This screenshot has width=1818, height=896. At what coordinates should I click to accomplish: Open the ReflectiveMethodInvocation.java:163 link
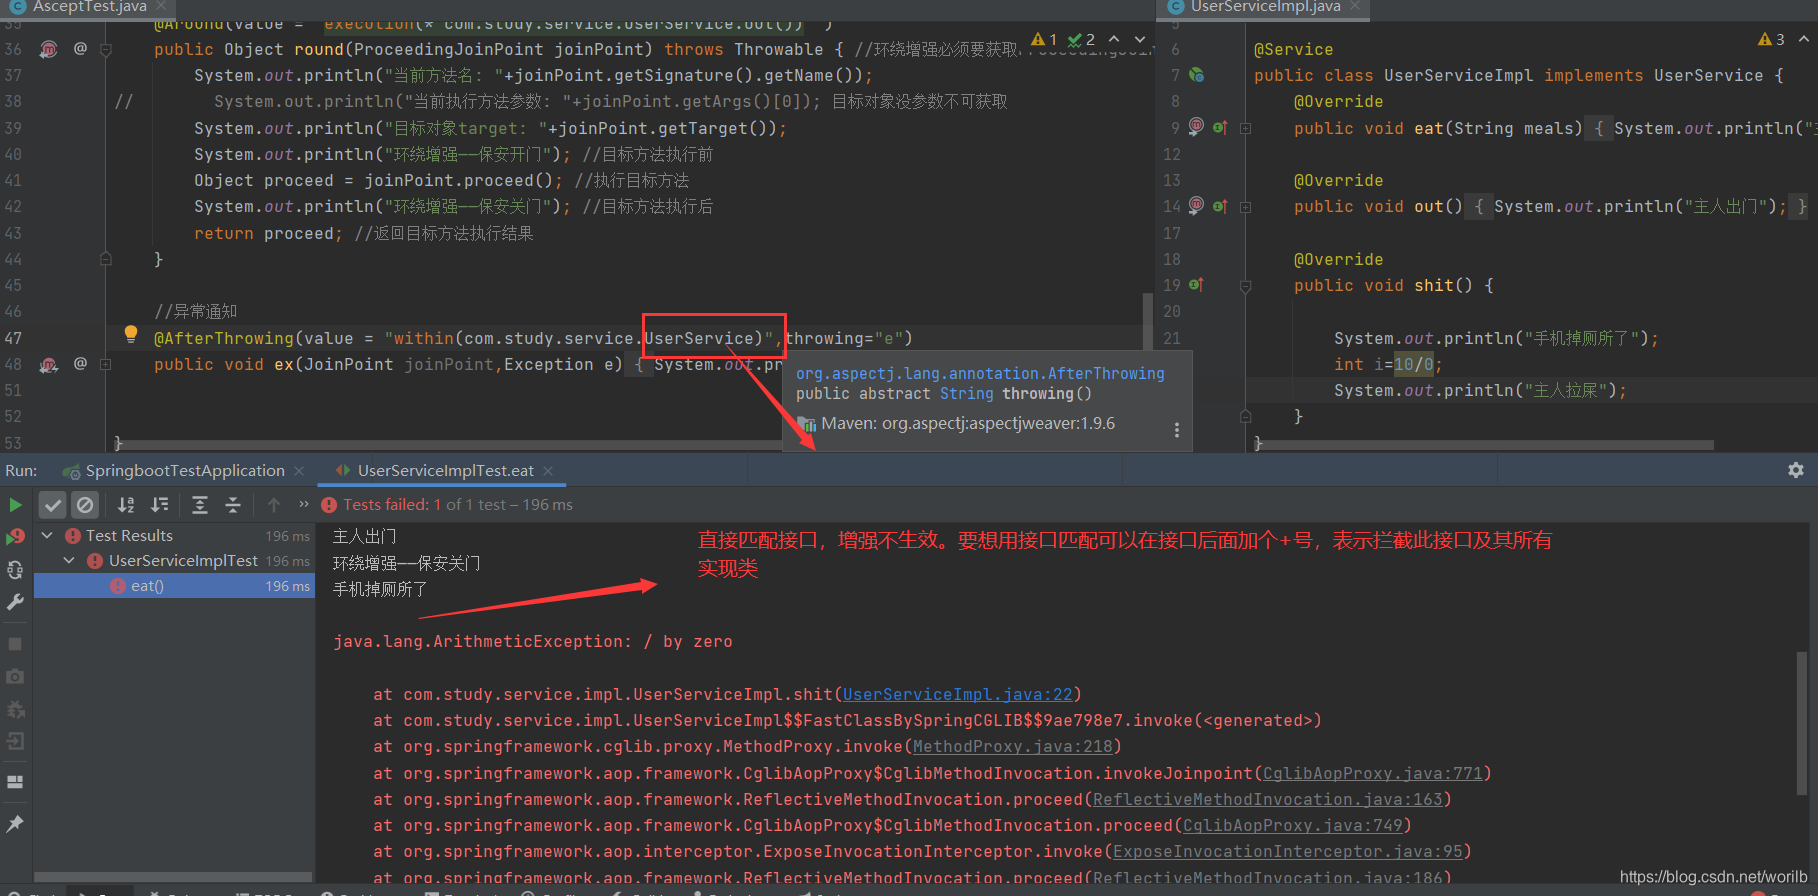[1267, 799]
